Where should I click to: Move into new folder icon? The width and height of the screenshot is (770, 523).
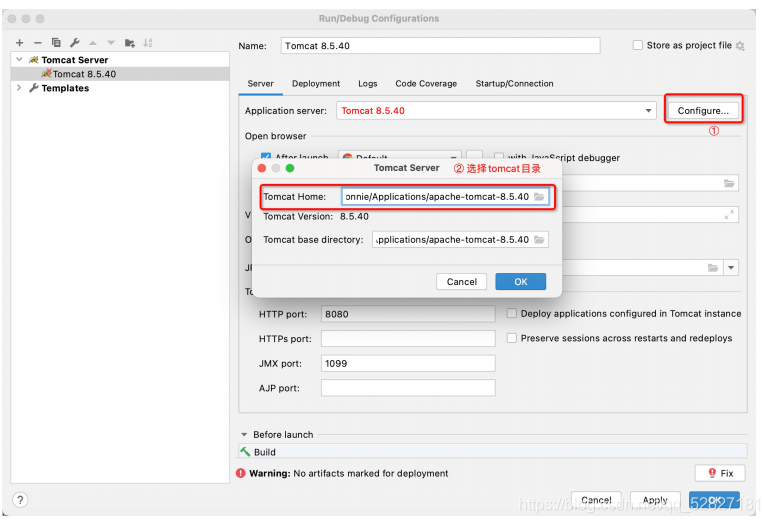coord(130,43)
